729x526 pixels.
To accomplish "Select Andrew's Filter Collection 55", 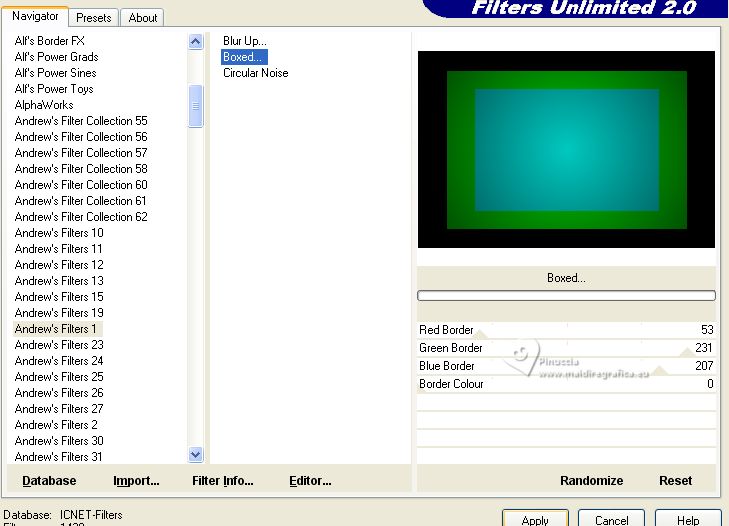I will (81, 121).
